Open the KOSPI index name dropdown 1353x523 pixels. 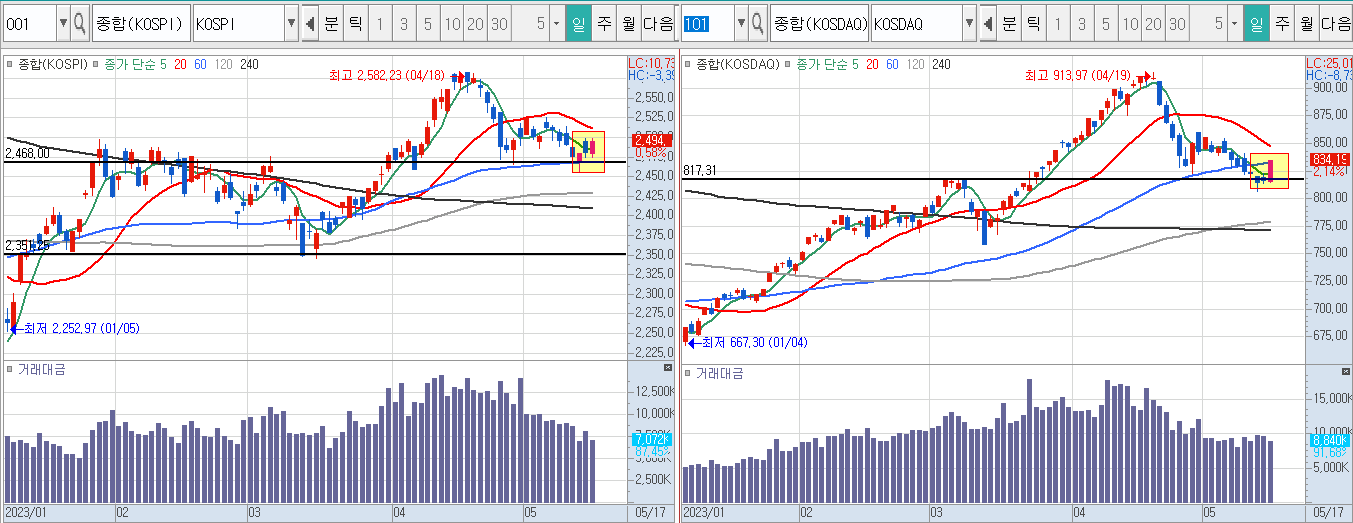pos(291,22)
